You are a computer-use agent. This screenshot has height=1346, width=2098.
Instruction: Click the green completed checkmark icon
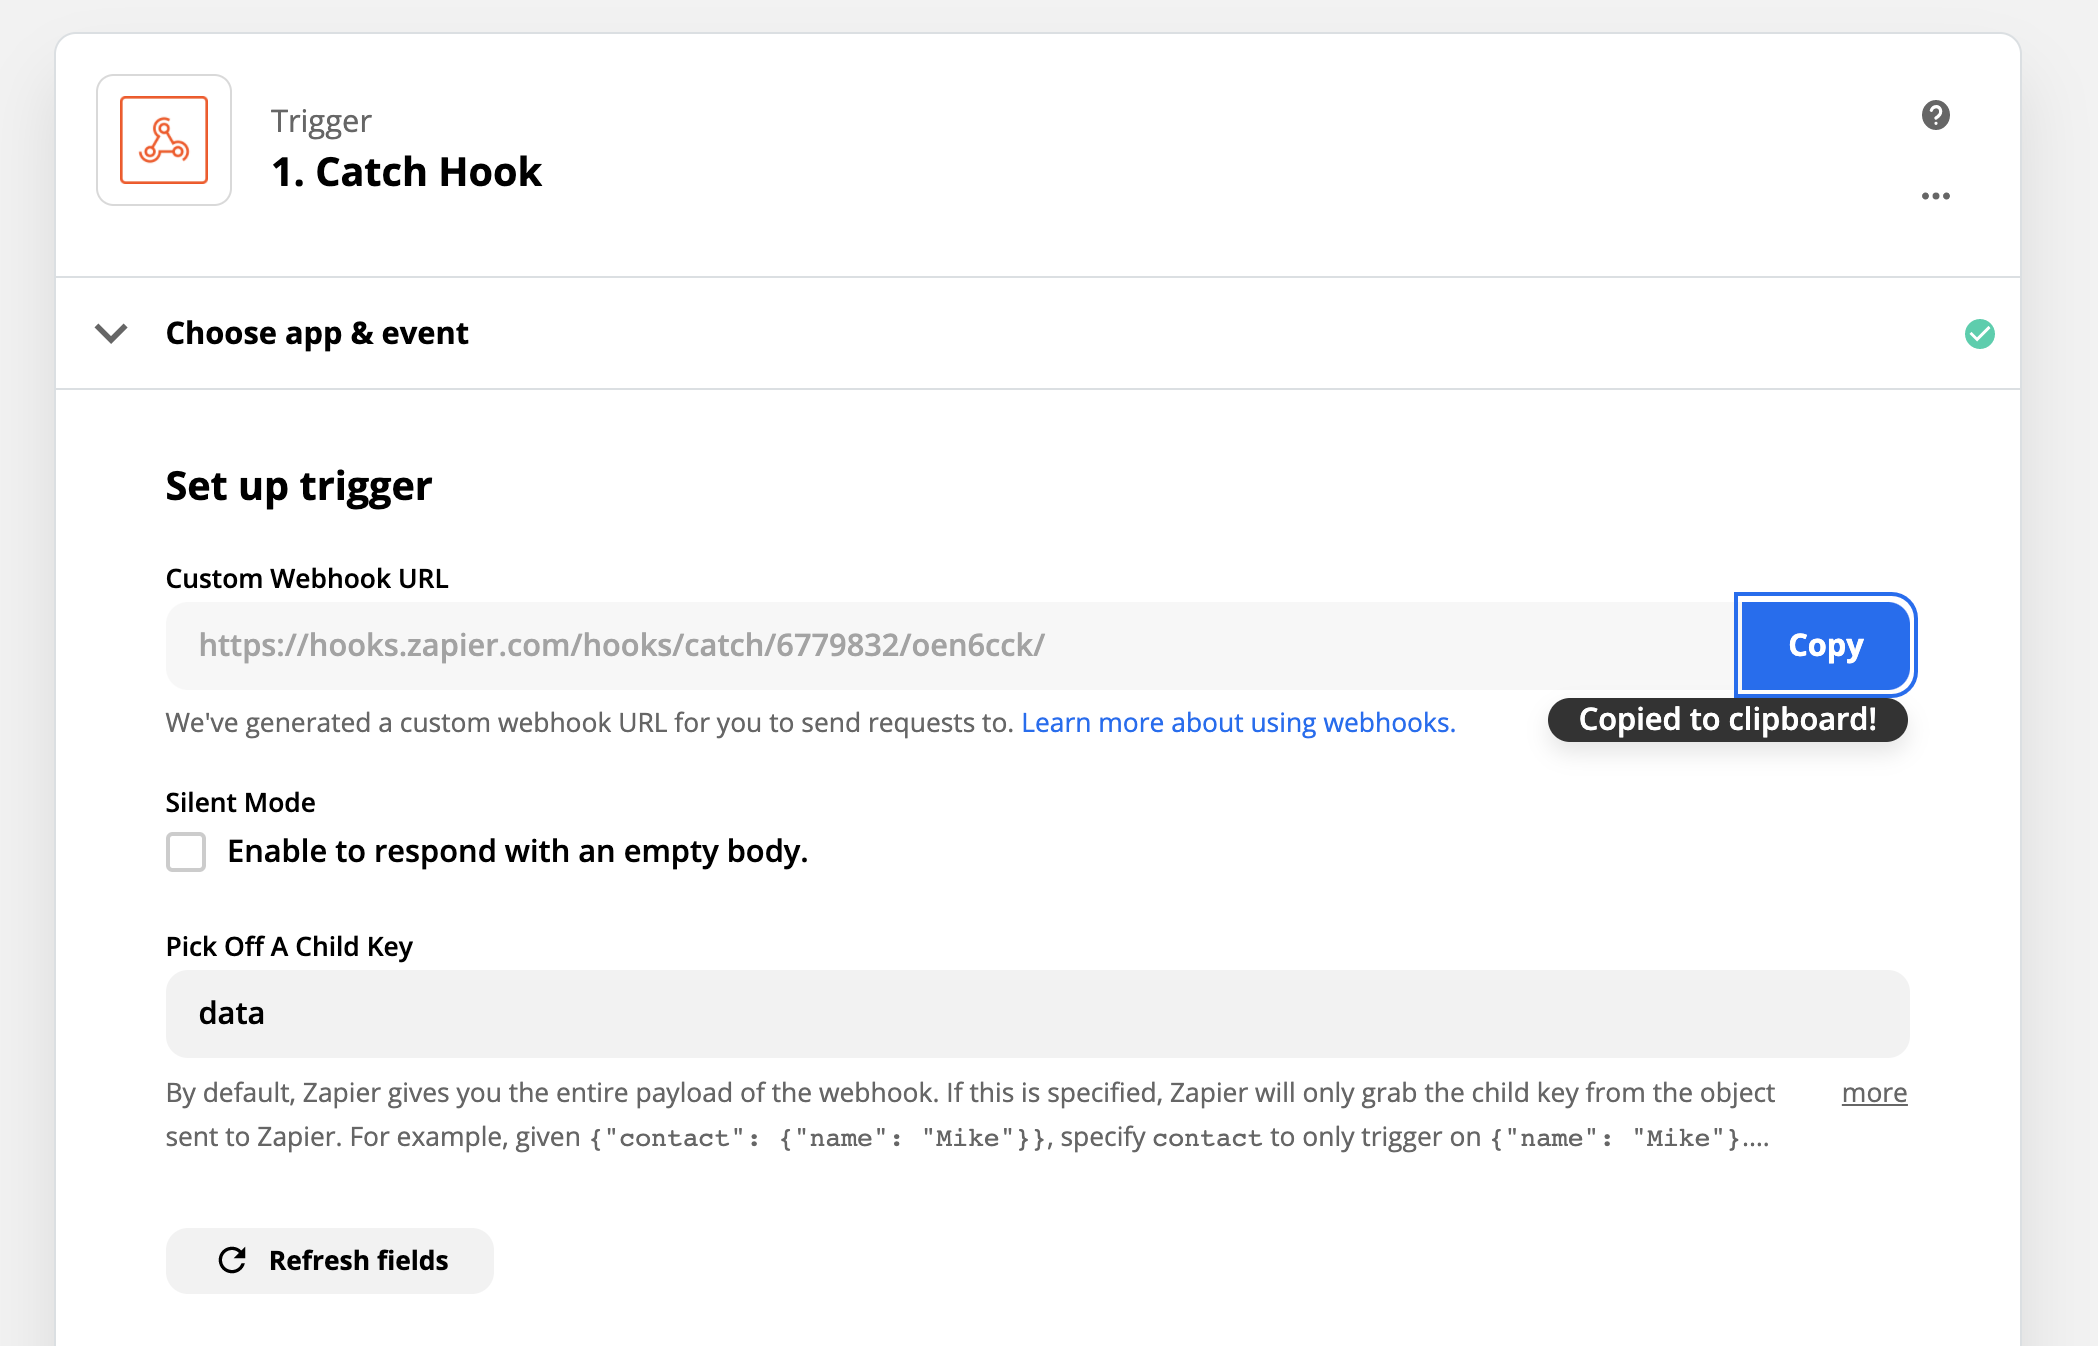click(1979, 334)
